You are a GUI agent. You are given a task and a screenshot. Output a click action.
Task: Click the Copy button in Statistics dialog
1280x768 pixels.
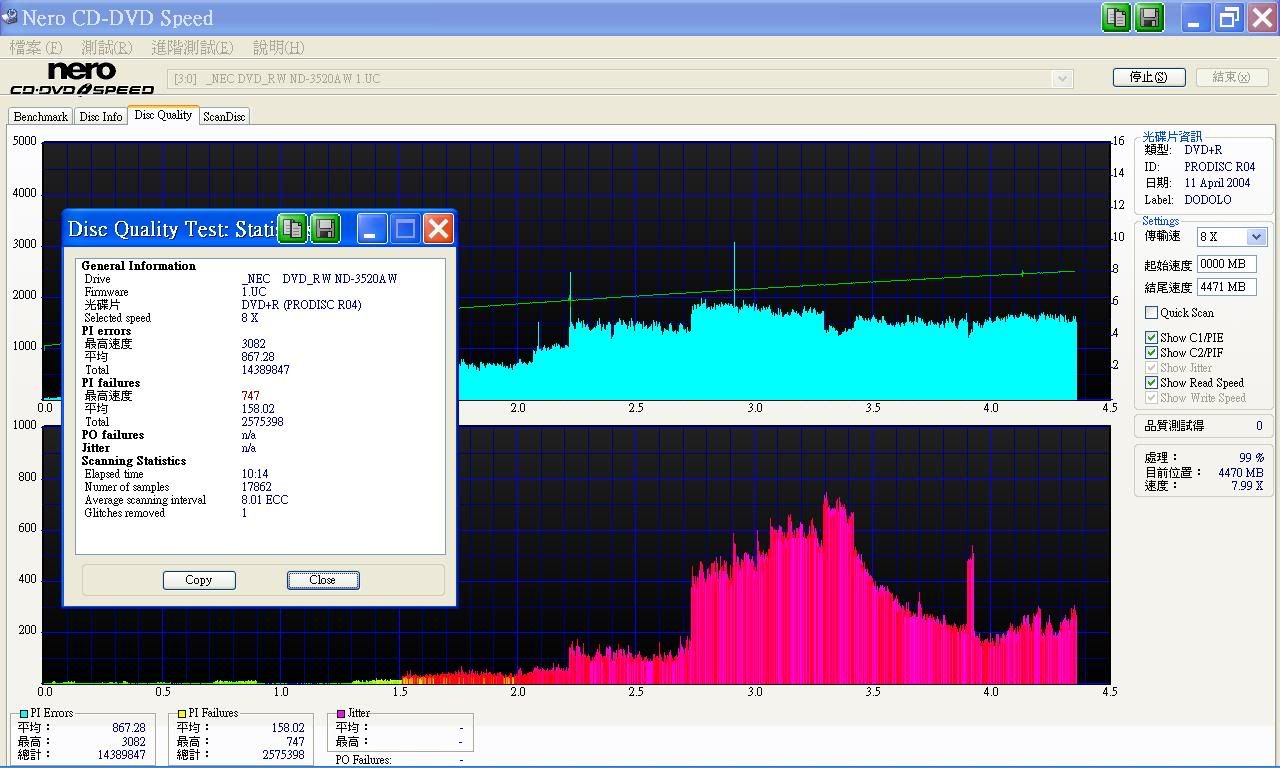(x=199, y=580)
